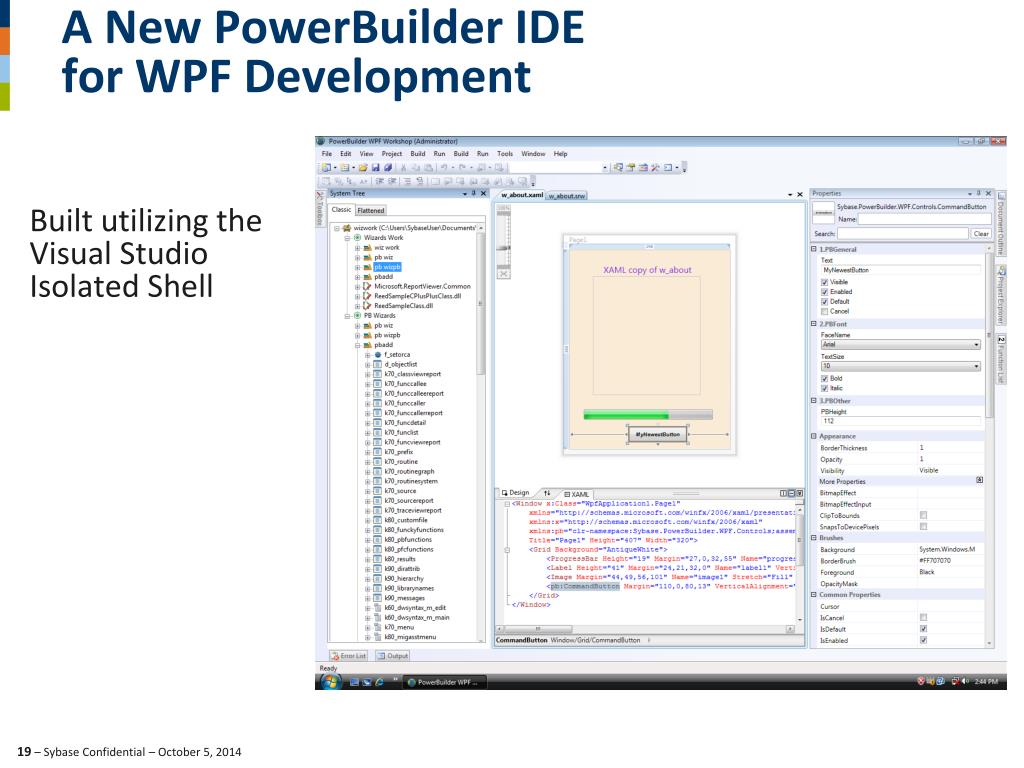This screenshot has width=1024, height=768.
Task: Click the vertical split pane icon
Action: coord(784,494)
